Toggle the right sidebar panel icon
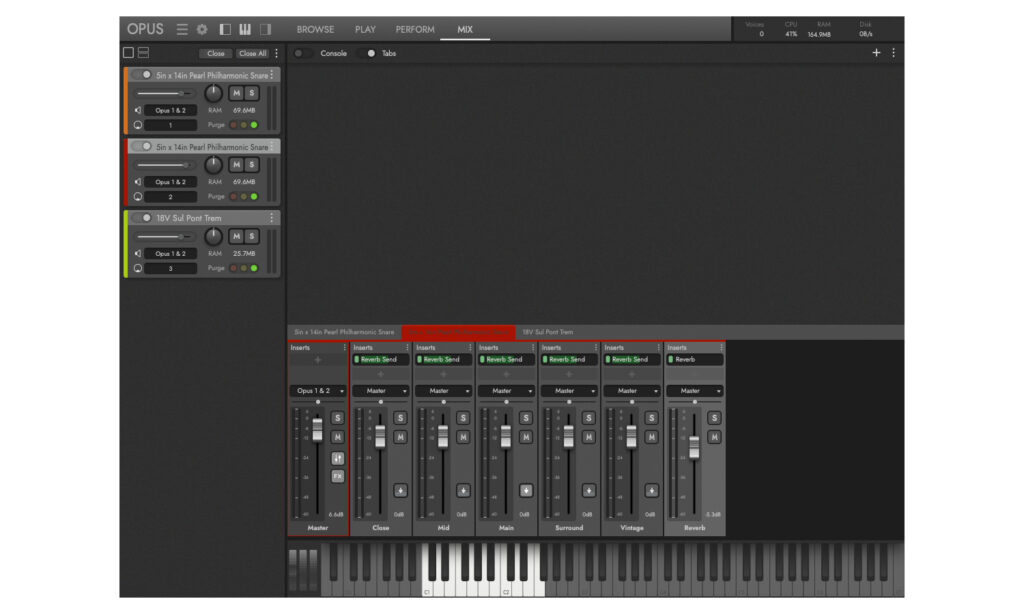1024x614 pixels. click(x=265, y=29)
